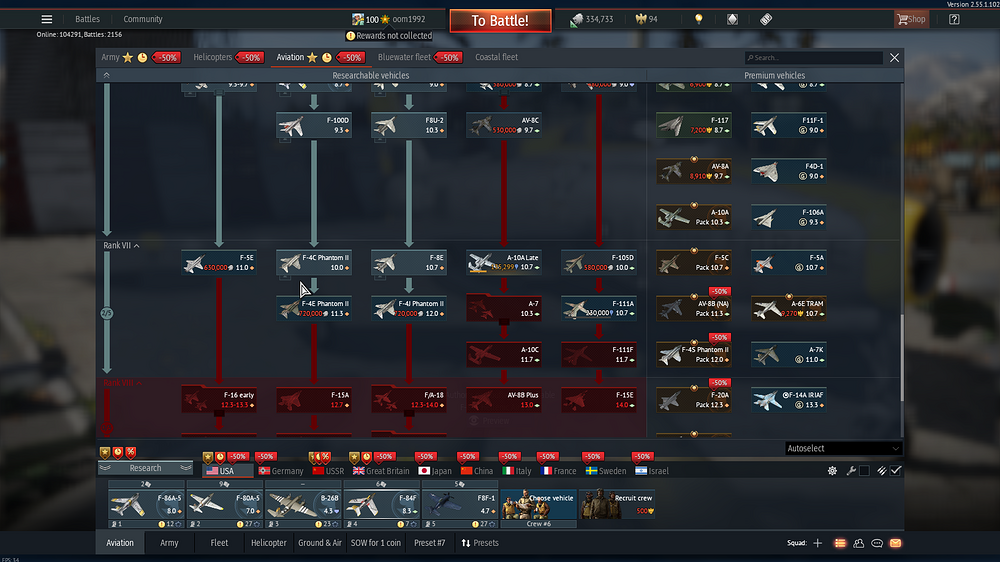Screen dimensions: 1000x562
Task: Select the Germany nation tab
Action: 281,471
